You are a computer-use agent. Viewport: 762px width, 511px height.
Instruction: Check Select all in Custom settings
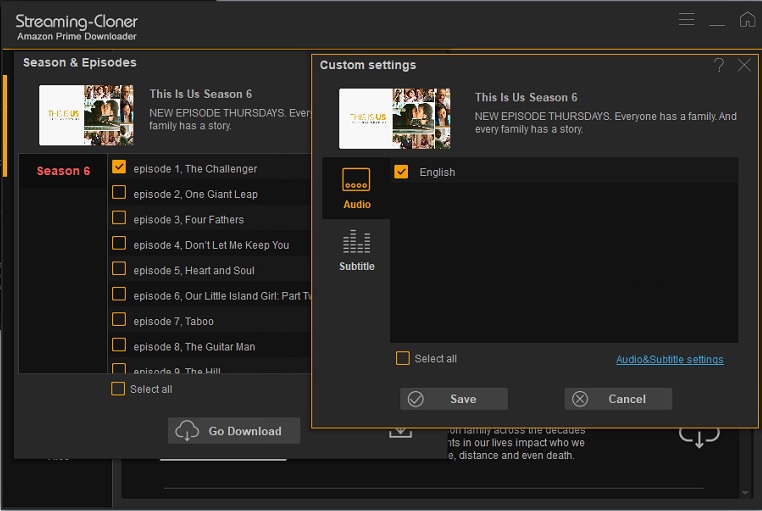402,358
